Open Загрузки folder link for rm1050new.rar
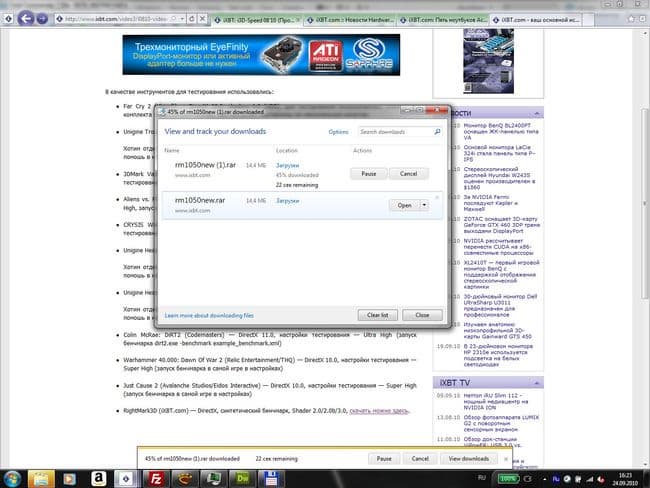This screenshot has height=488, width=650. (x=287, y=201)
